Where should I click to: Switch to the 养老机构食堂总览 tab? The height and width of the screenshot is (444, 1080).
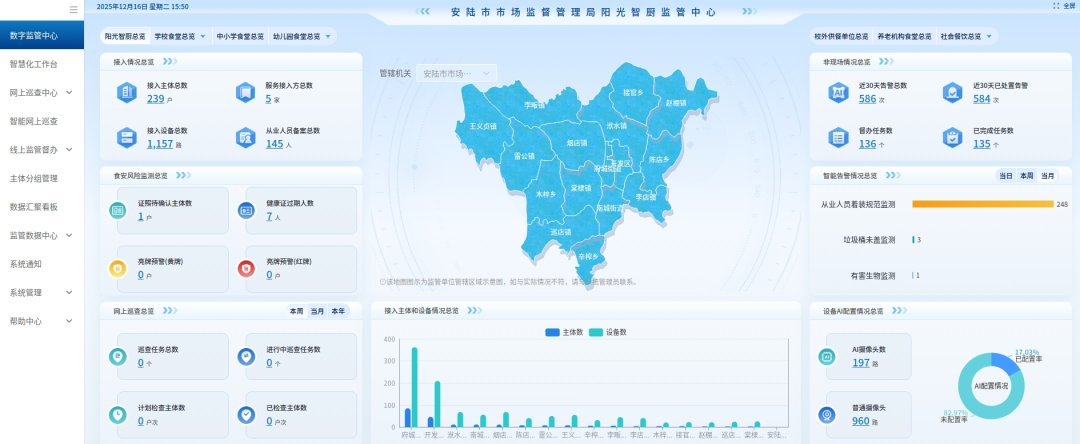901,36
